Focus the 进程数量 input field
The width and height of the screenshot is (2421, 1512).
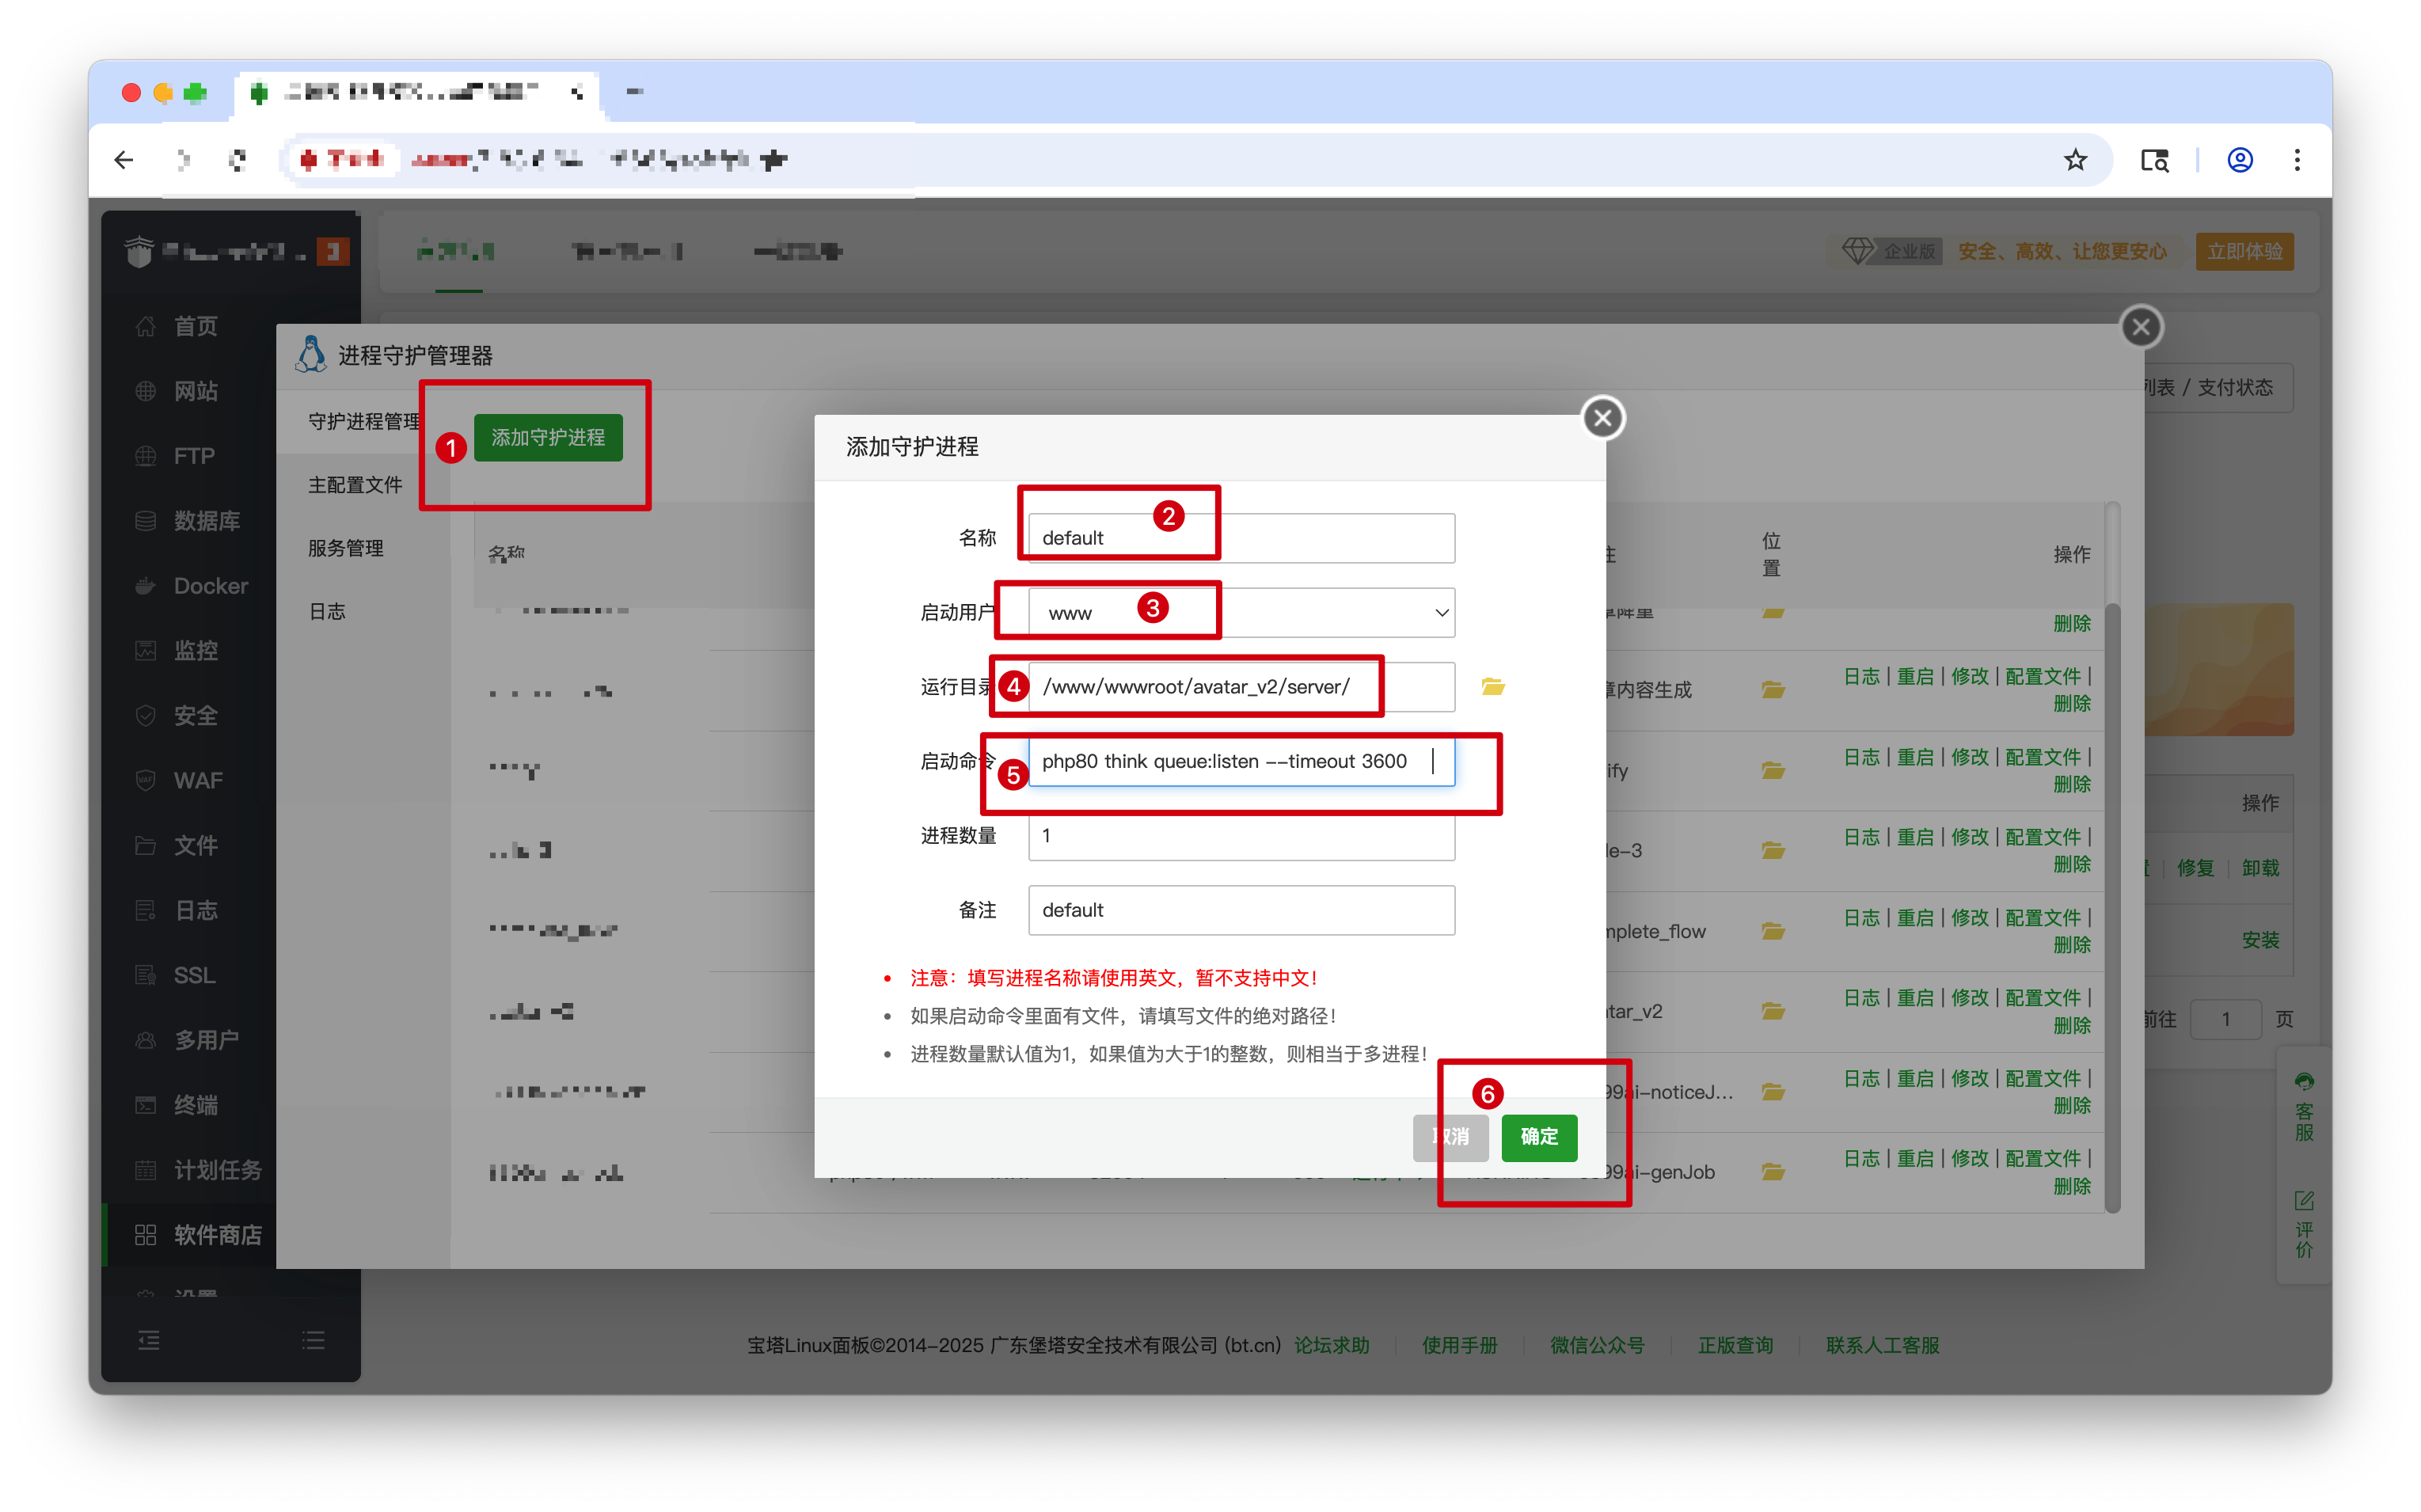pyautogui.click(x=1240, y=836)
